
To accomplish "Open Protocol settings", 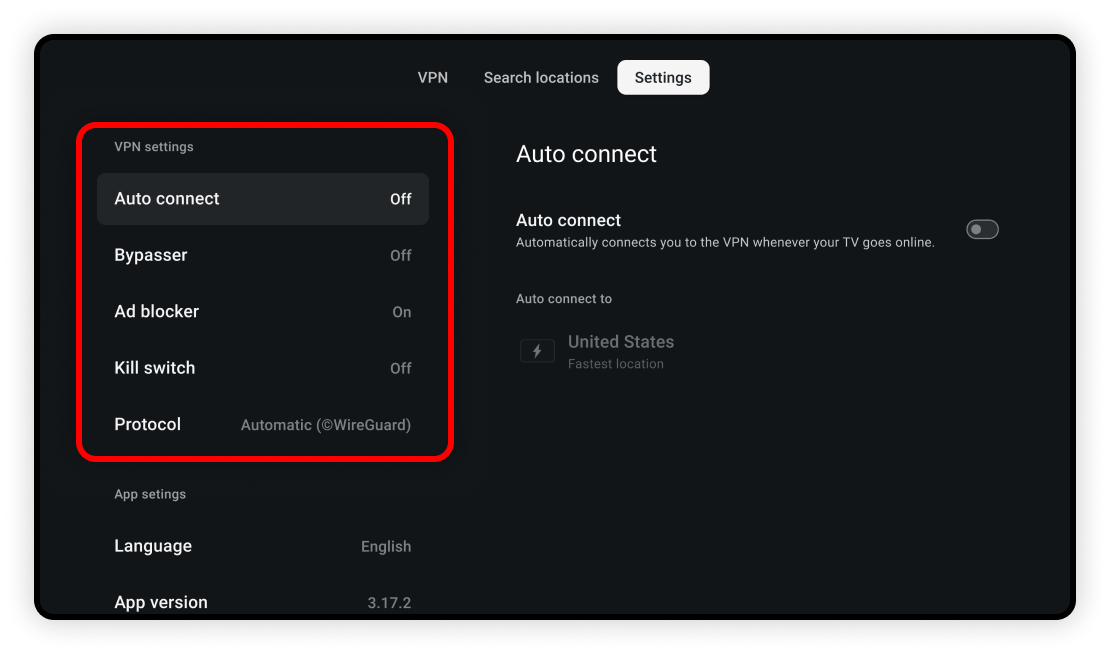I will [263, 425].
